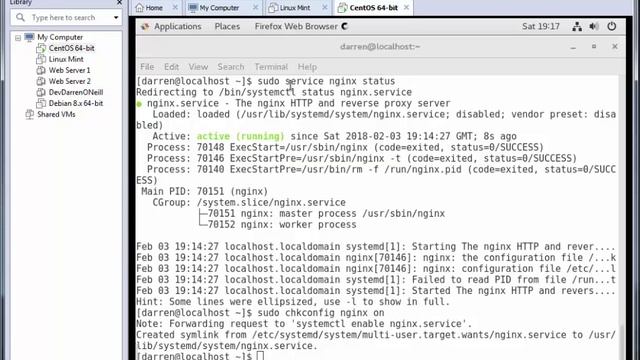Collapse the My Computer tree node

click(18, 38)
